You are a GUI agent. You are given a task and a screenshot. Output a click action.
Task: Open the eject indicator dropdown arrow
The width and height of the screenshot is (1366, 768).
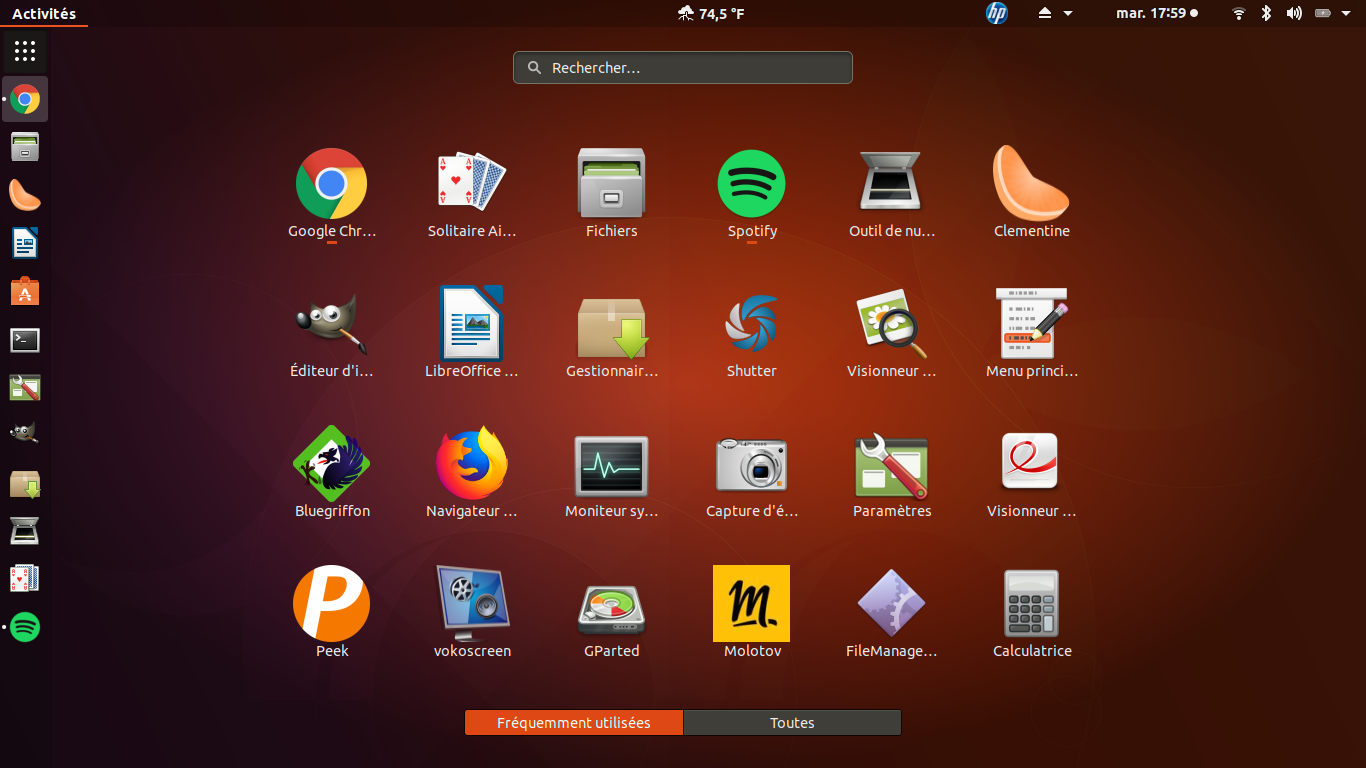pyautogui.click(x=1068, y=13)
